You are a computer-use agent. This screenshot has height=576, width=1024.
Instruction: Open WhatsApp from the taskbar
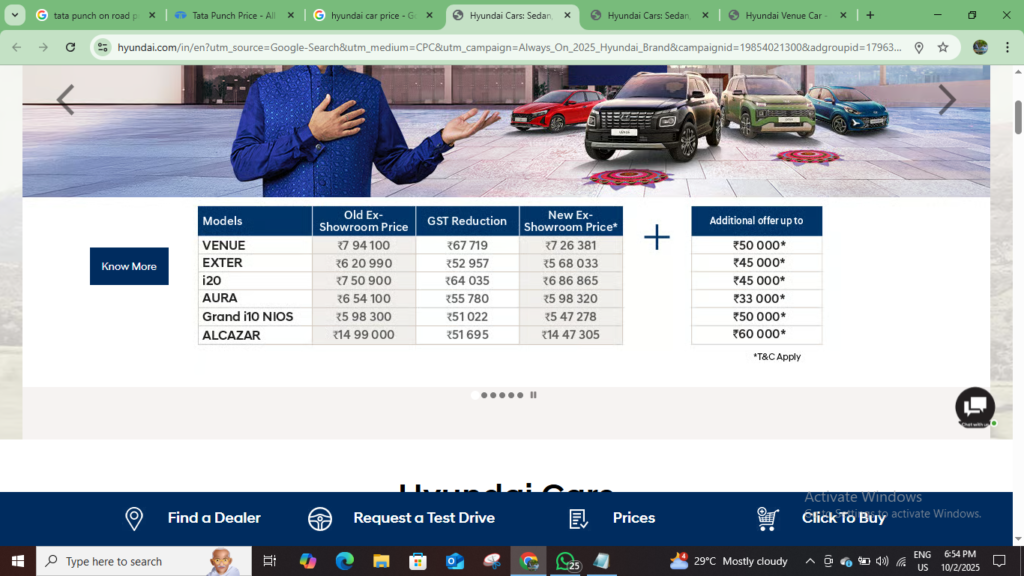pos(566,561)
